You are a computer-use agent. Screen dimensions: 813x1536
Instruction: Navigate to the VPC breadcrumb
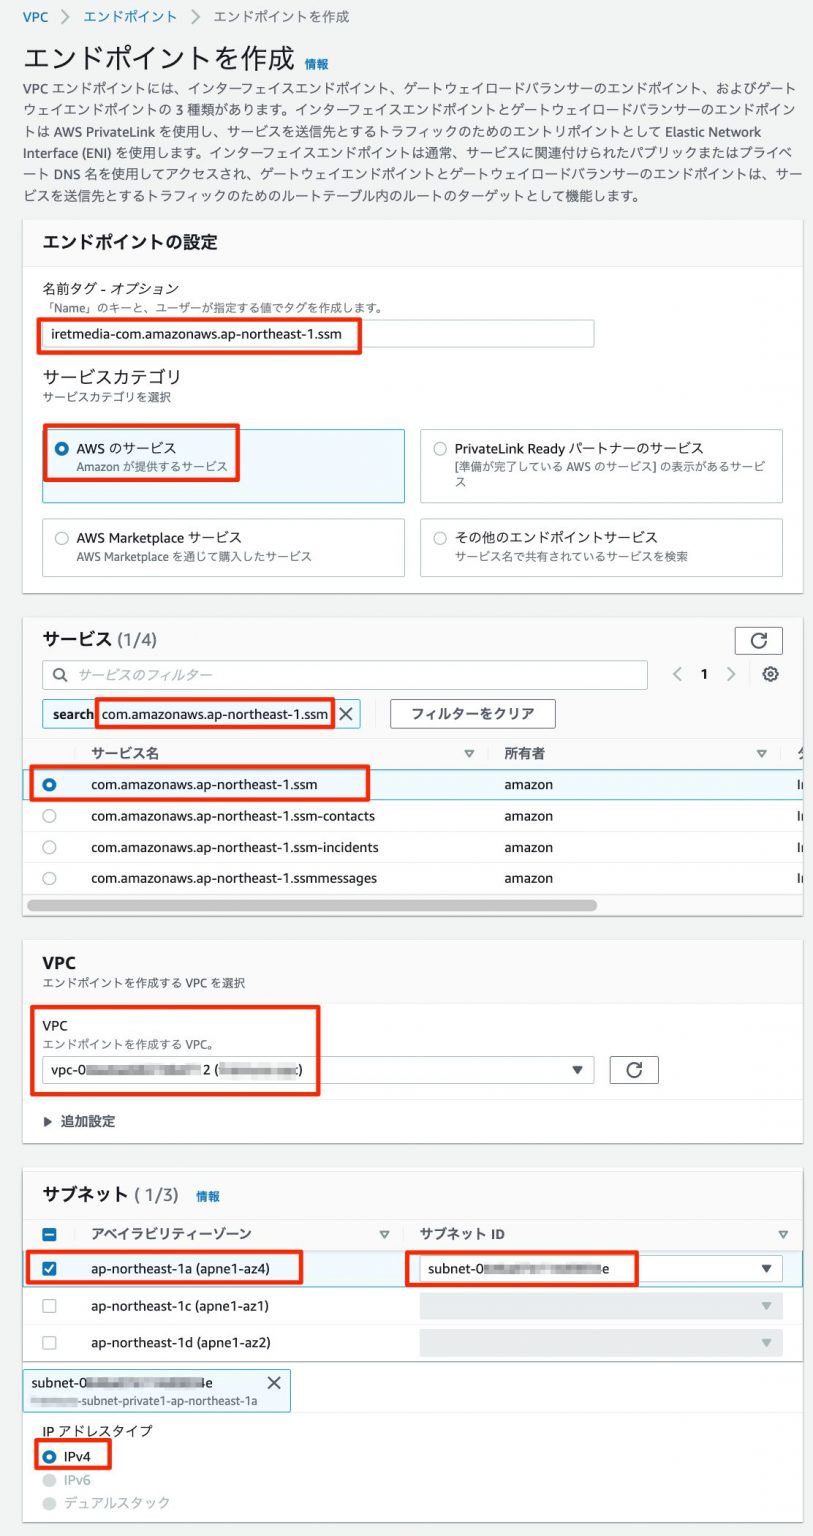[35, 17]
